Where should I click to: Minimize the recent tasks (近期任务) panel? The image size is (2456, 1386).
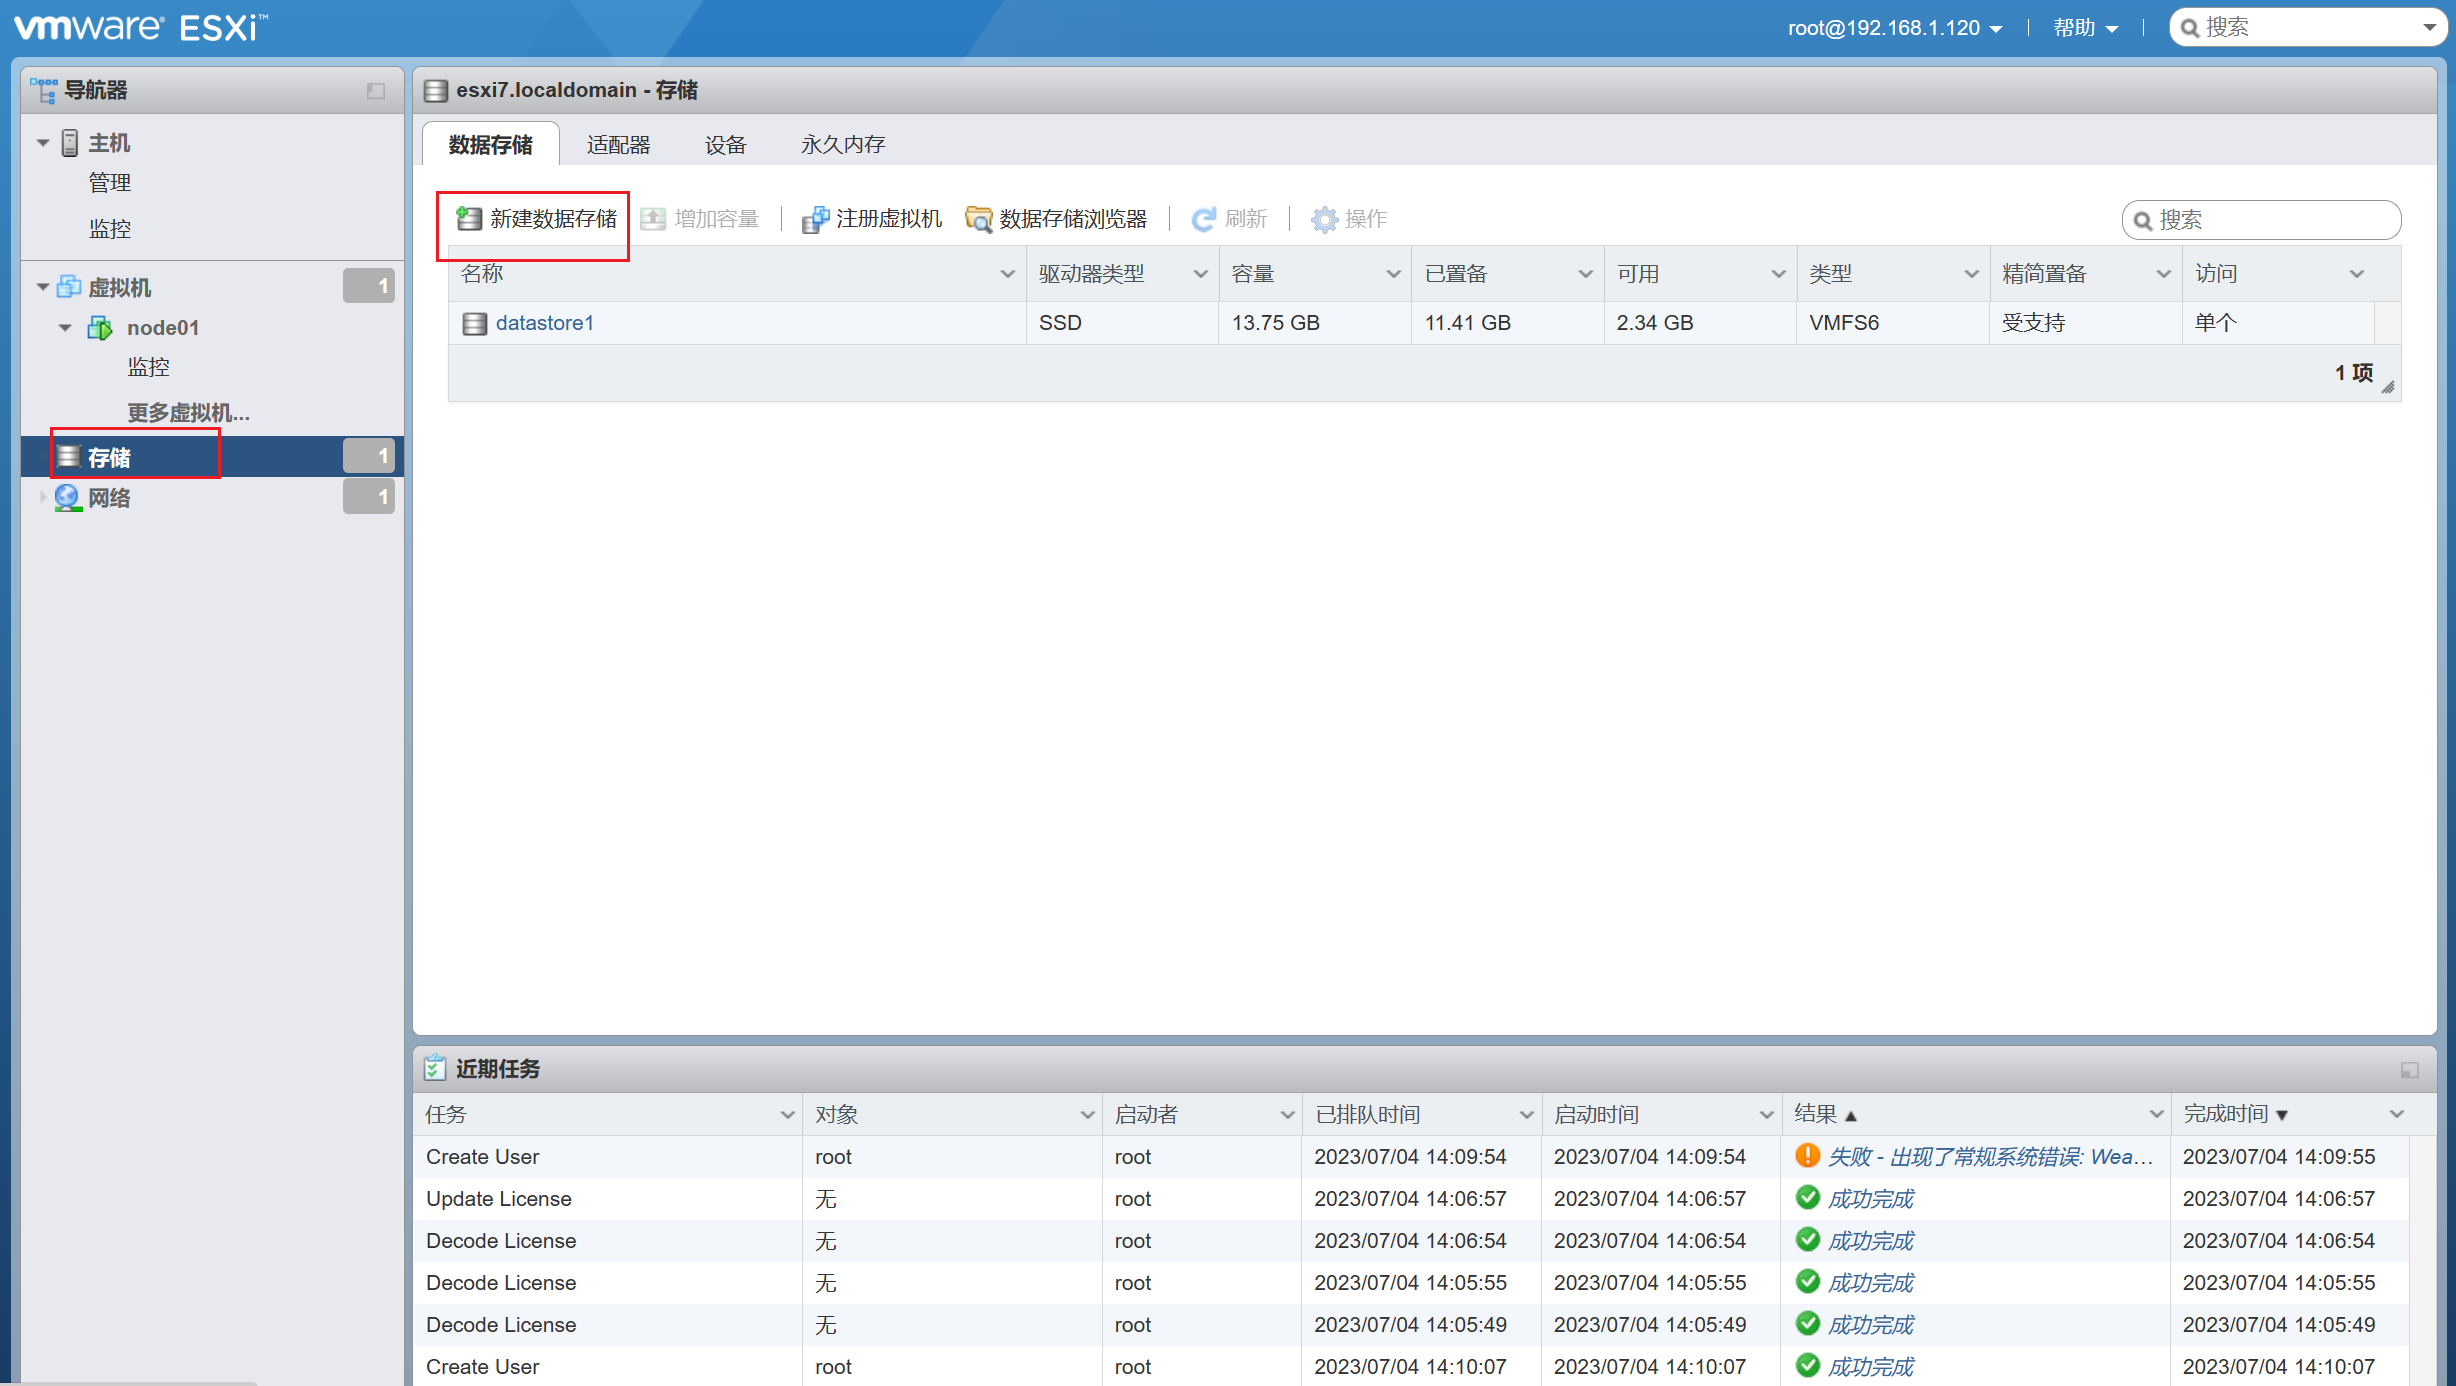coord(2410,1070)
